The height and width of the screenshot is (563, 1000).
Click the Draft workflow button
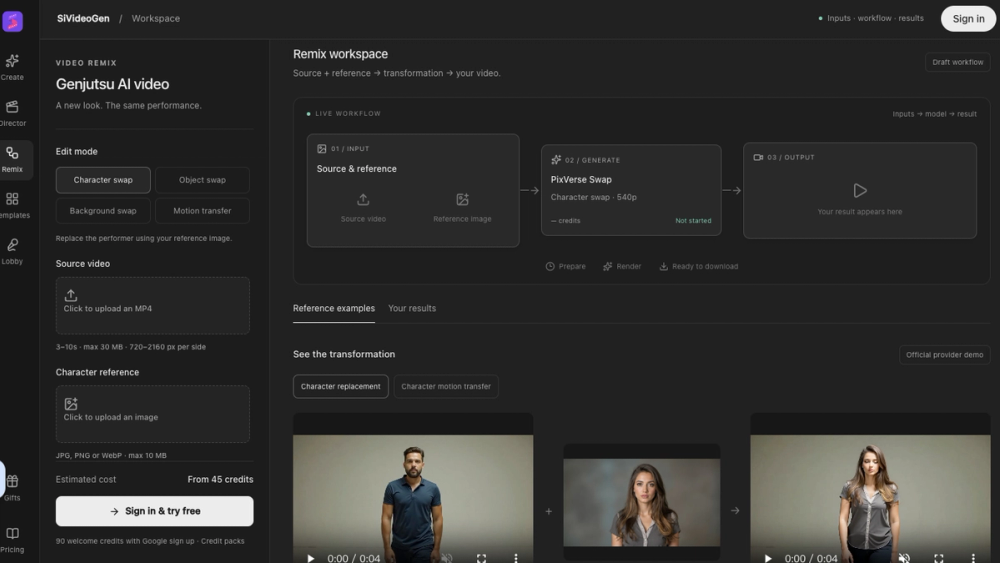(x=957, y=62)
